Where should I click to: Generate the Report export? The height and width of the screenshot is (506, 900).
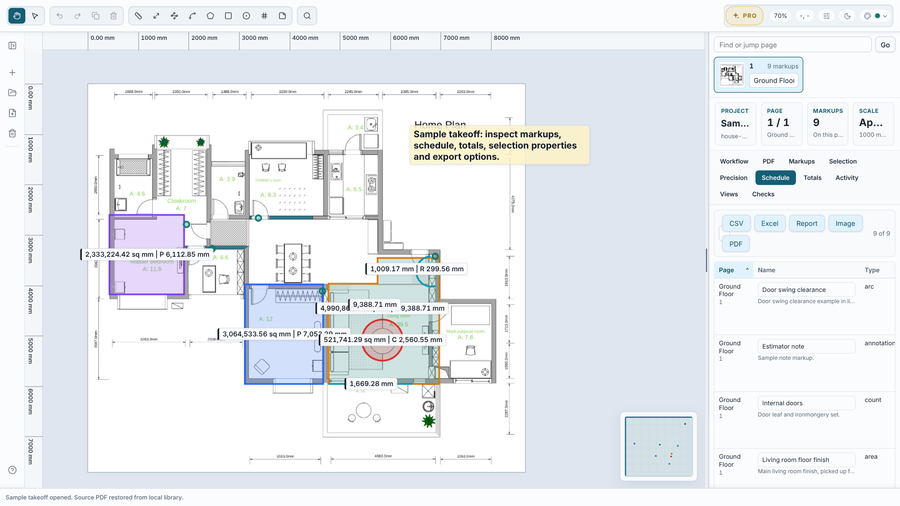click(806, 224)
